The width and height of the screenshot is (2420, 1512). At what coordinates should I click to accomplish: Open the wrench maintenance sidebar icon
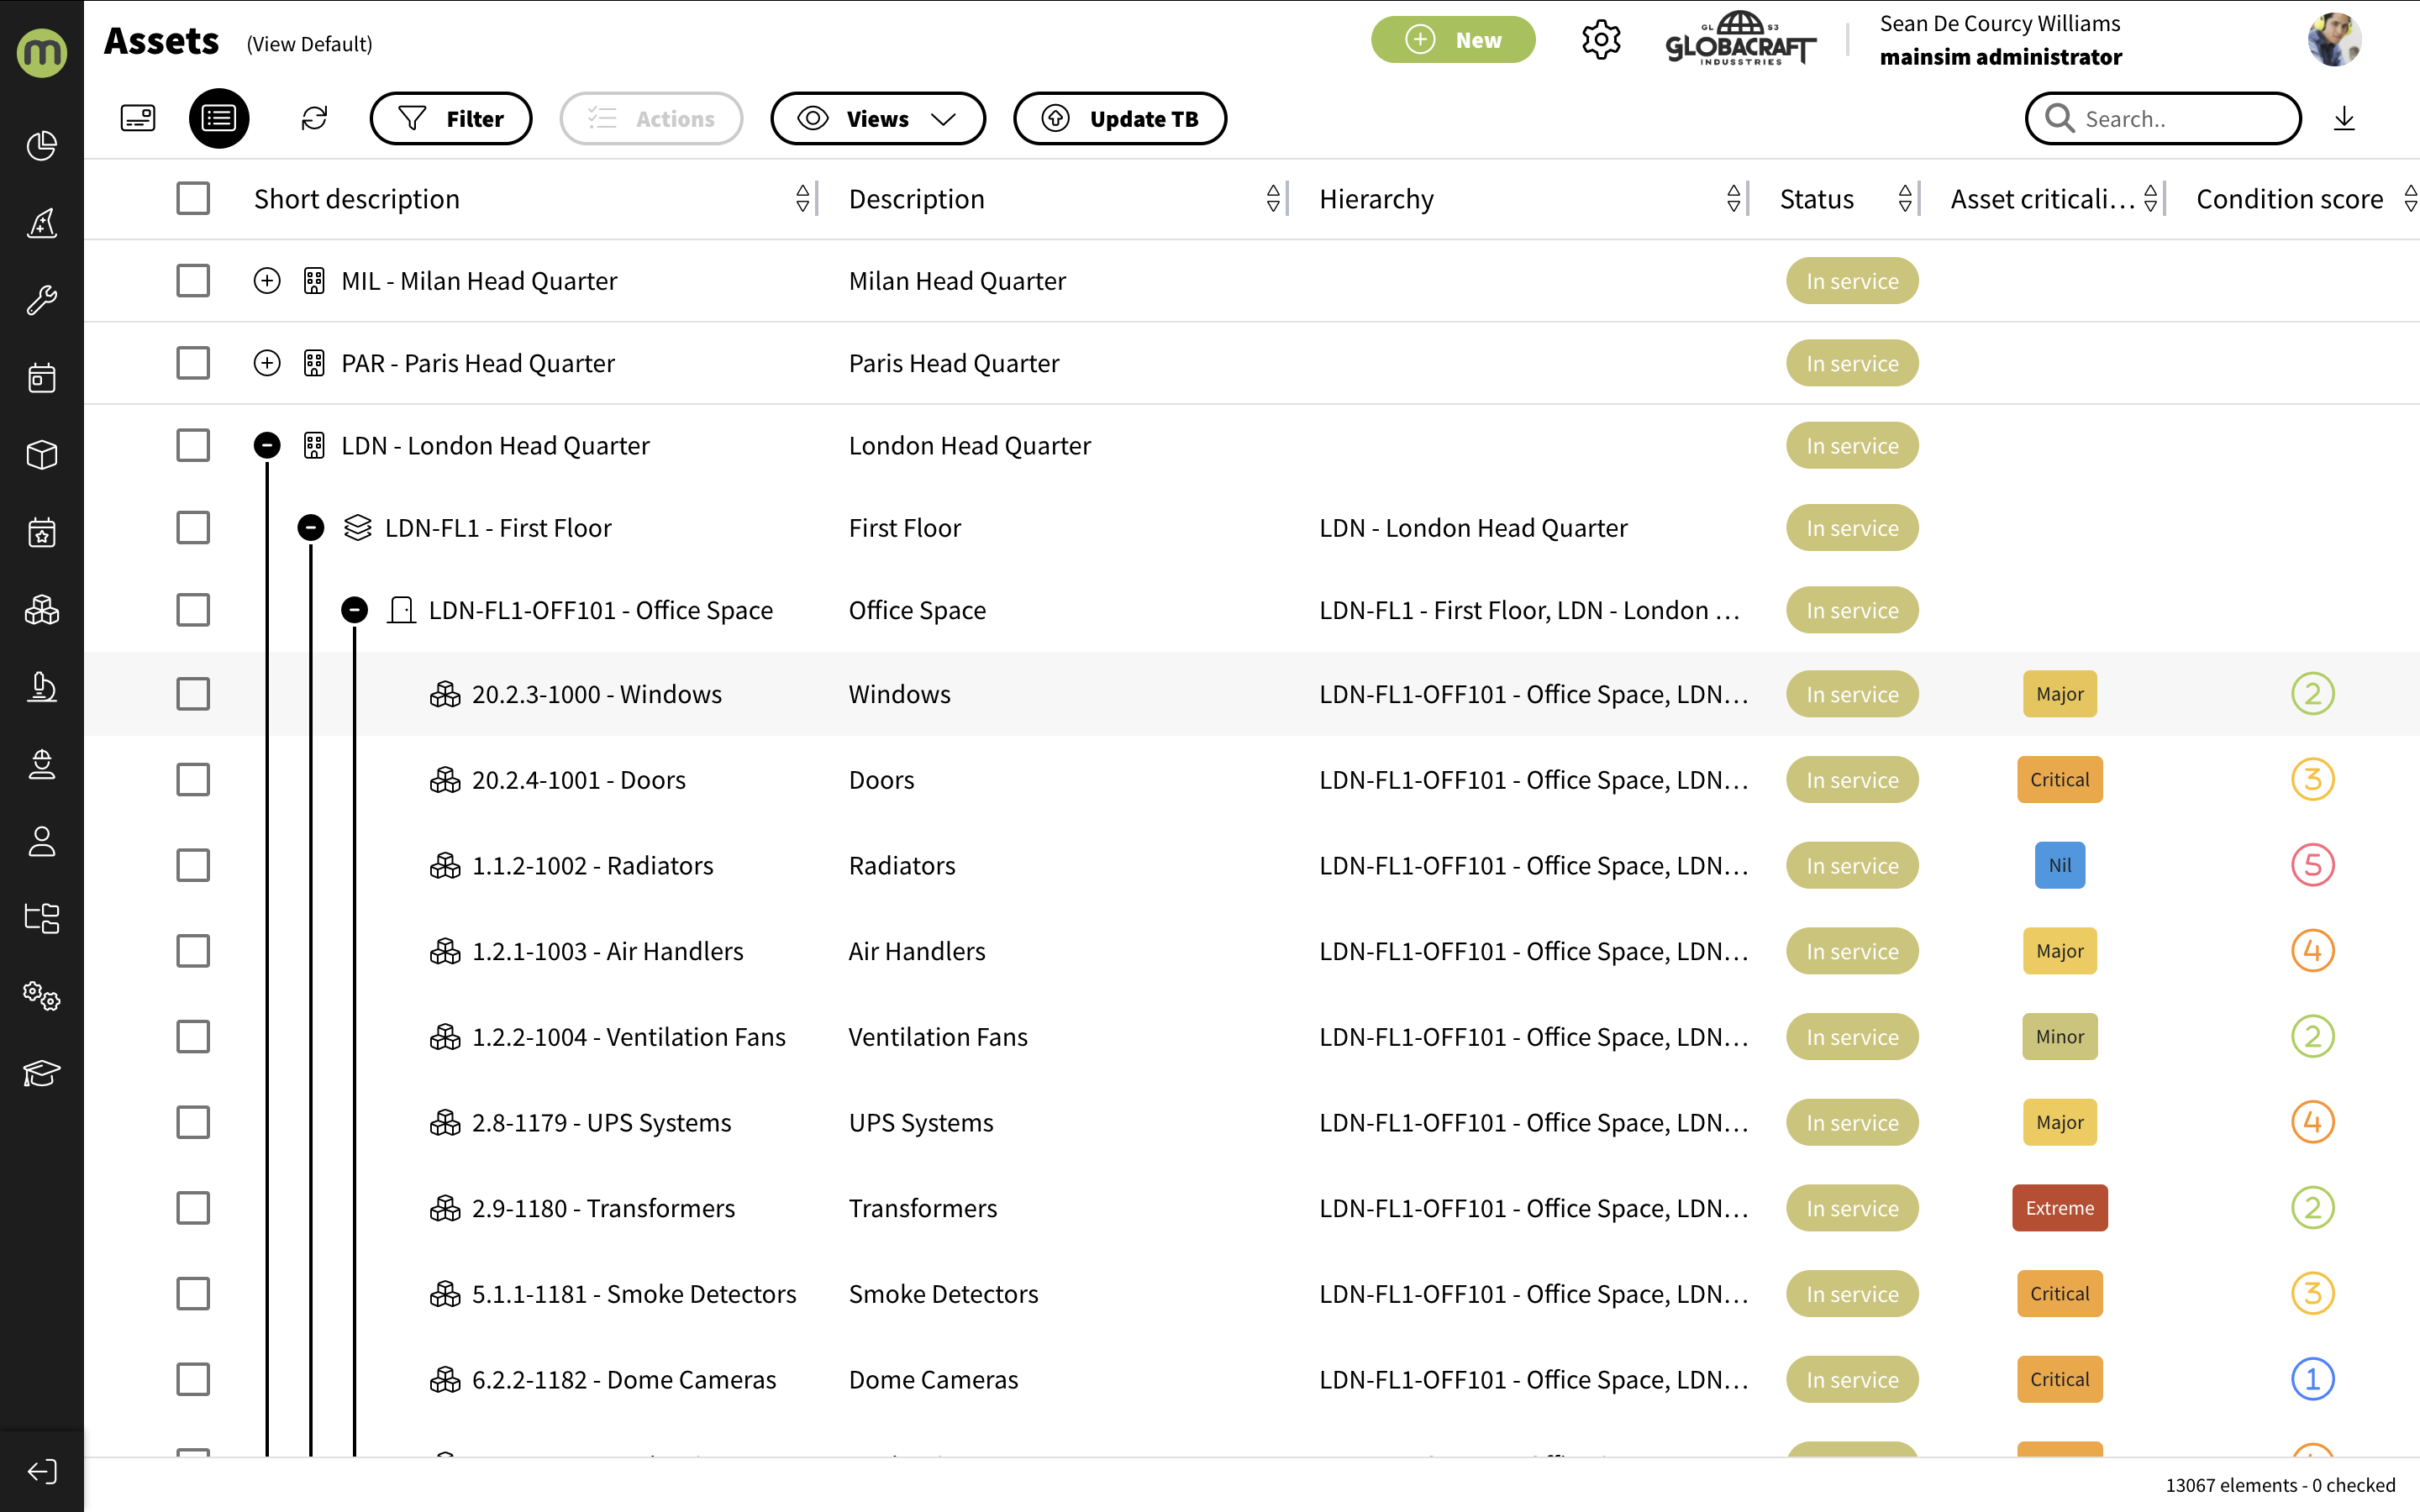click(42, 300)
